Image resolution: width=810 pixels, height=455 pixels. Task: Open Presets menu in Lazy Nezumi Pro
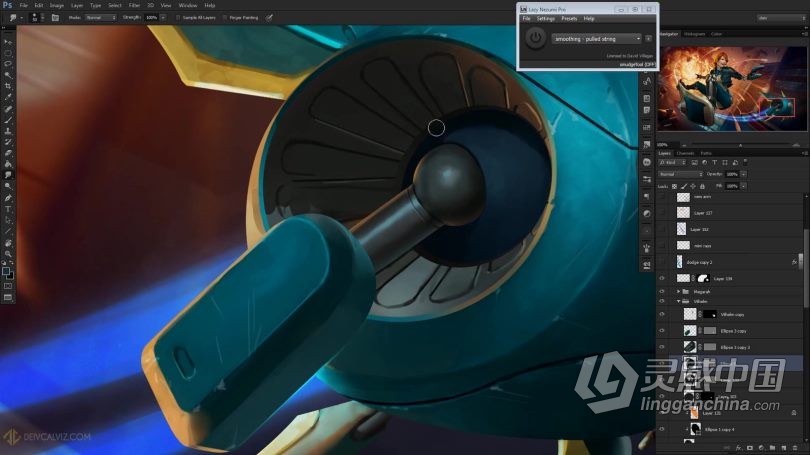pos(569,19)
